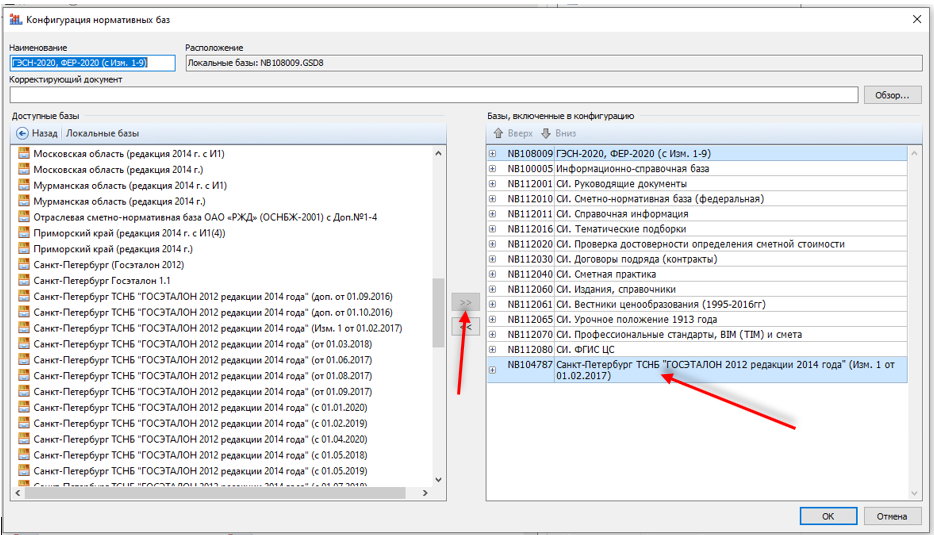Expand NB112065 Урочное положение row
This screenshot has width=934, height=535.
pos(493,319)
